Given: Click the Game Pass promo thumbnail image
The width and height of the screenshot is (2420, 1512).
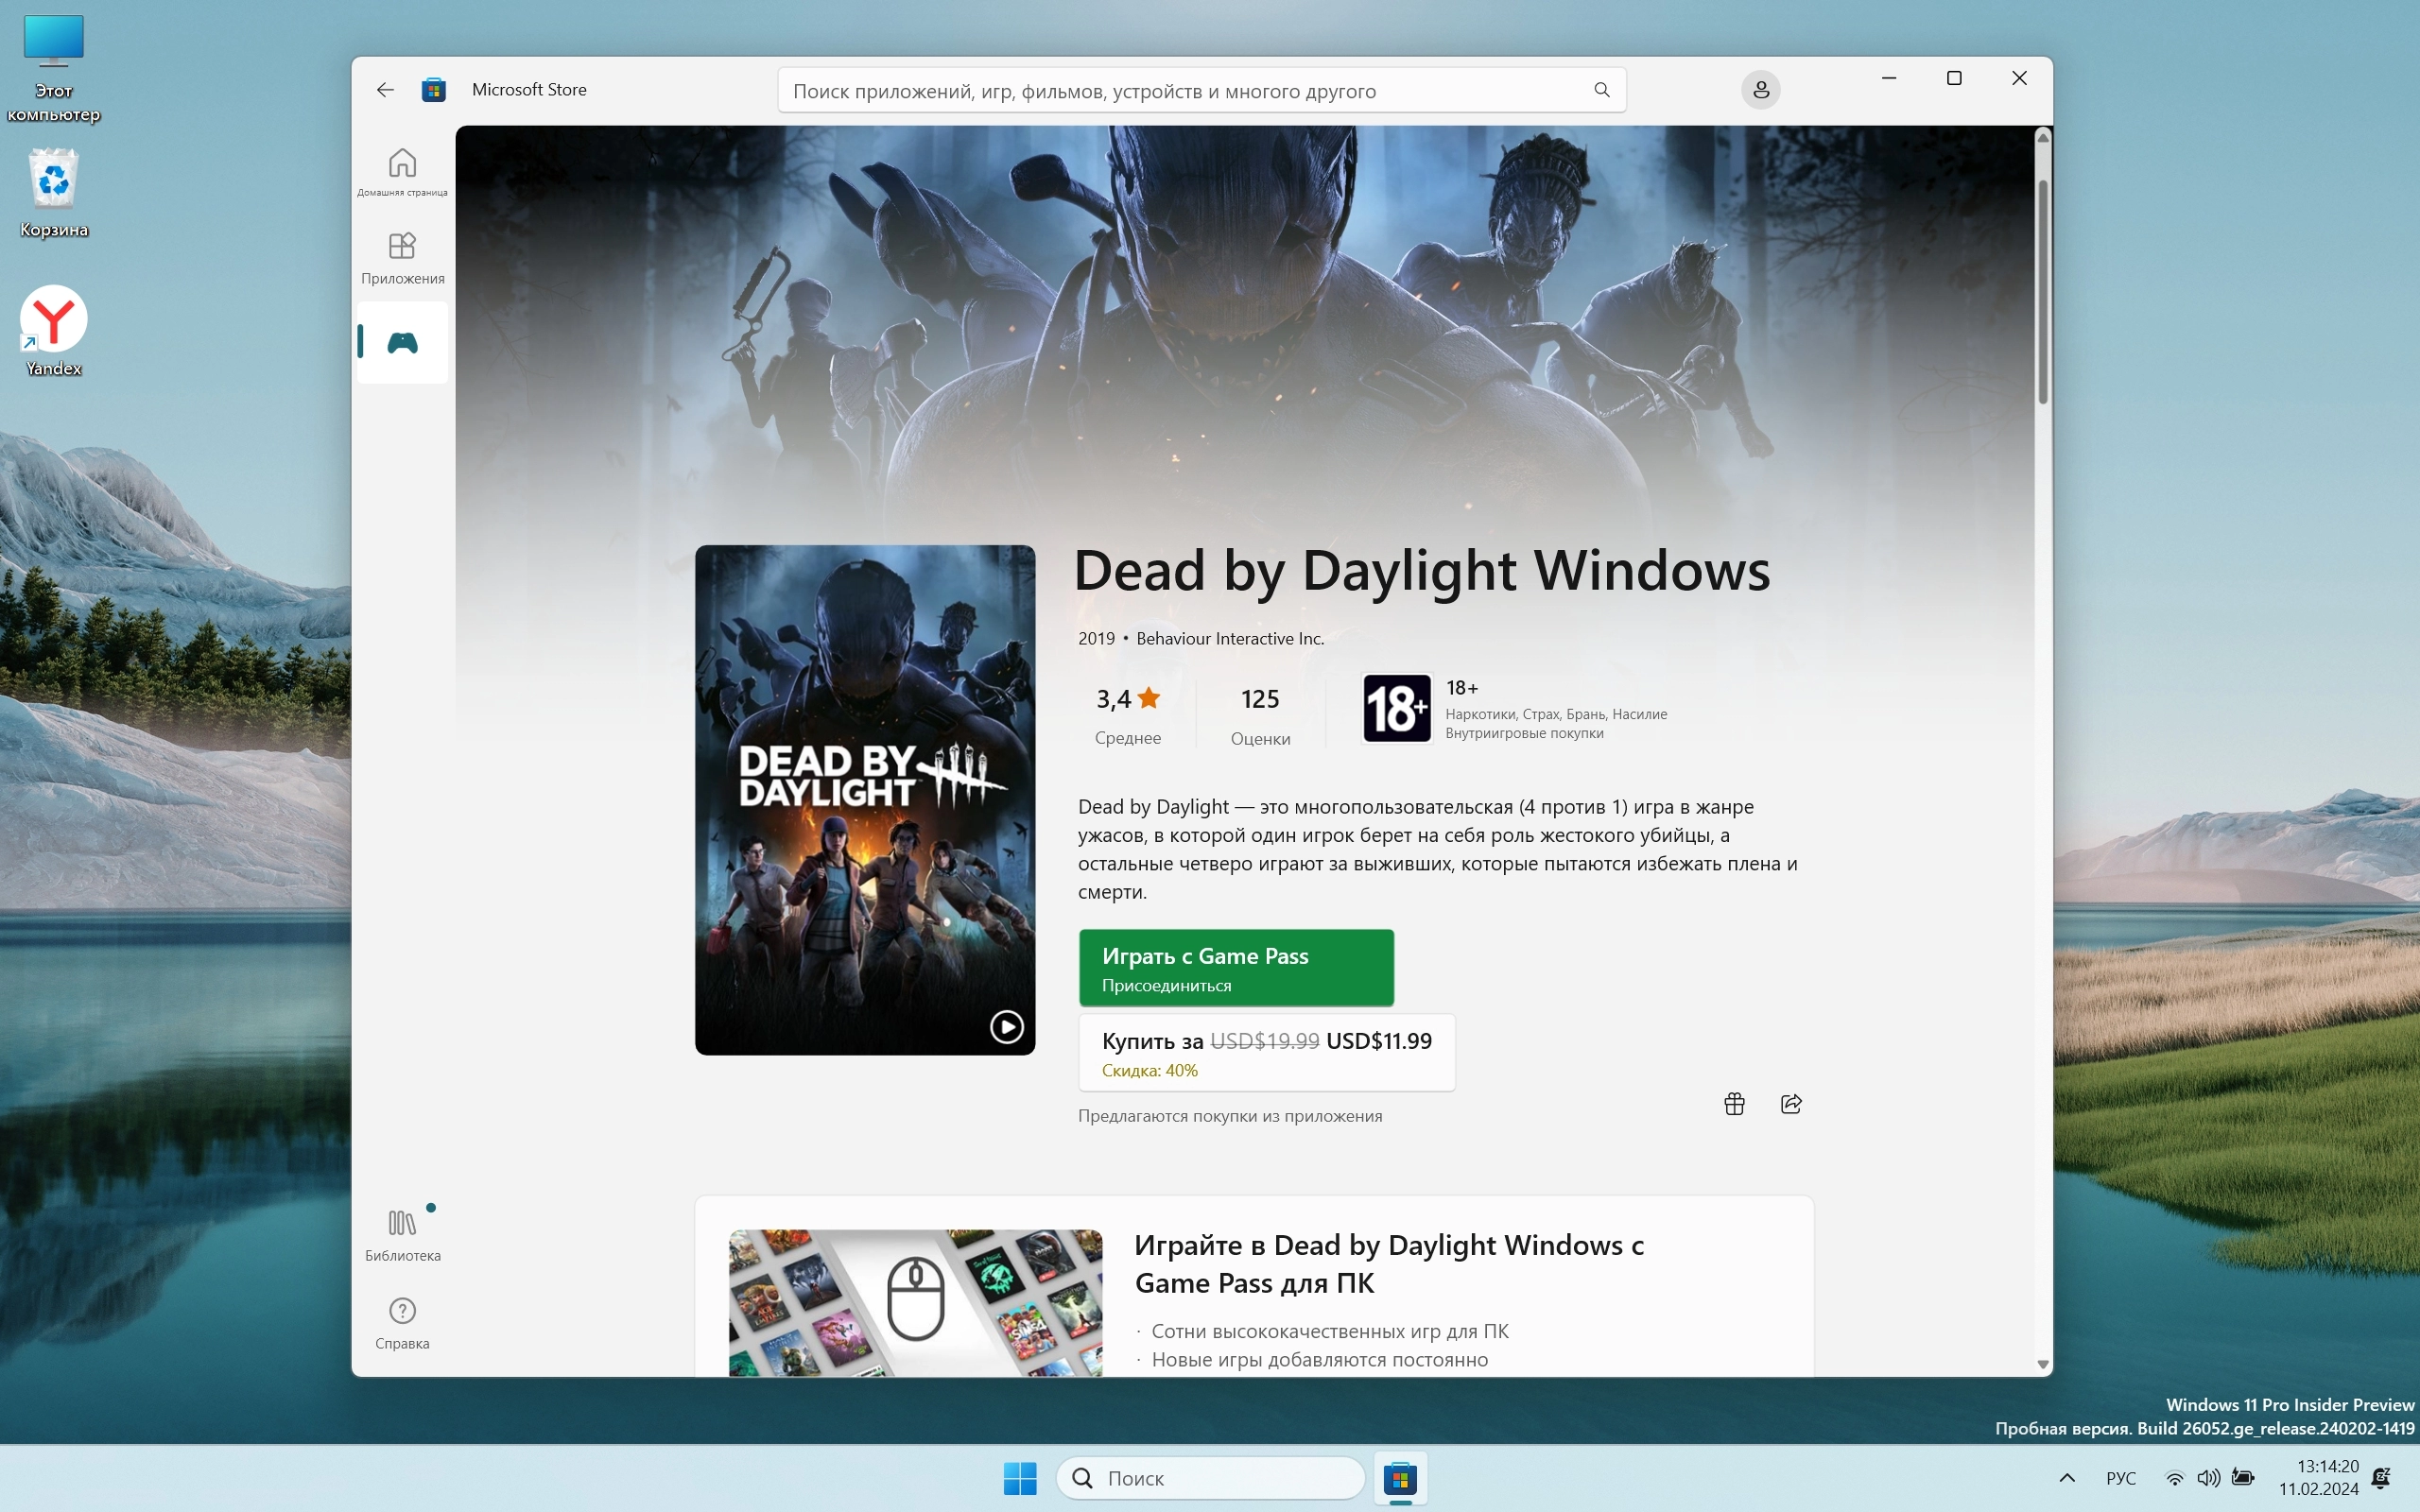Looking at the screenshot, I should 915,1301.
